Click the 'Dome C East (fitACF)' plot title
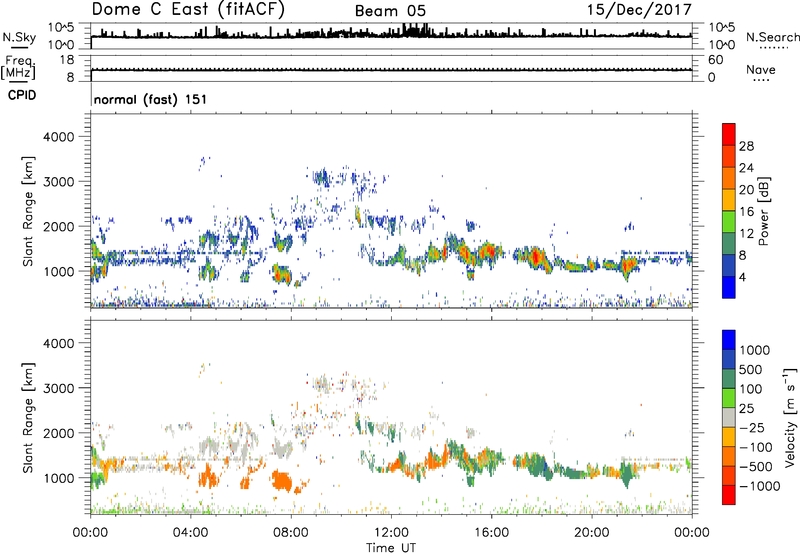Screen dimensions: 800x554 [x=188, y=9]
